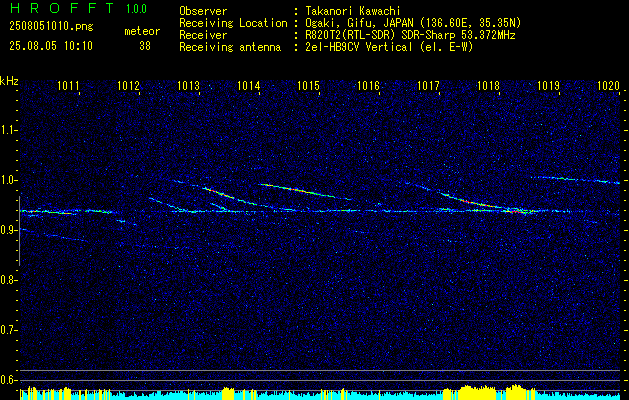Screen dimensions: 629x400
Task: Click frequency axis label 1.0
Action: click(x=8, y=180)
